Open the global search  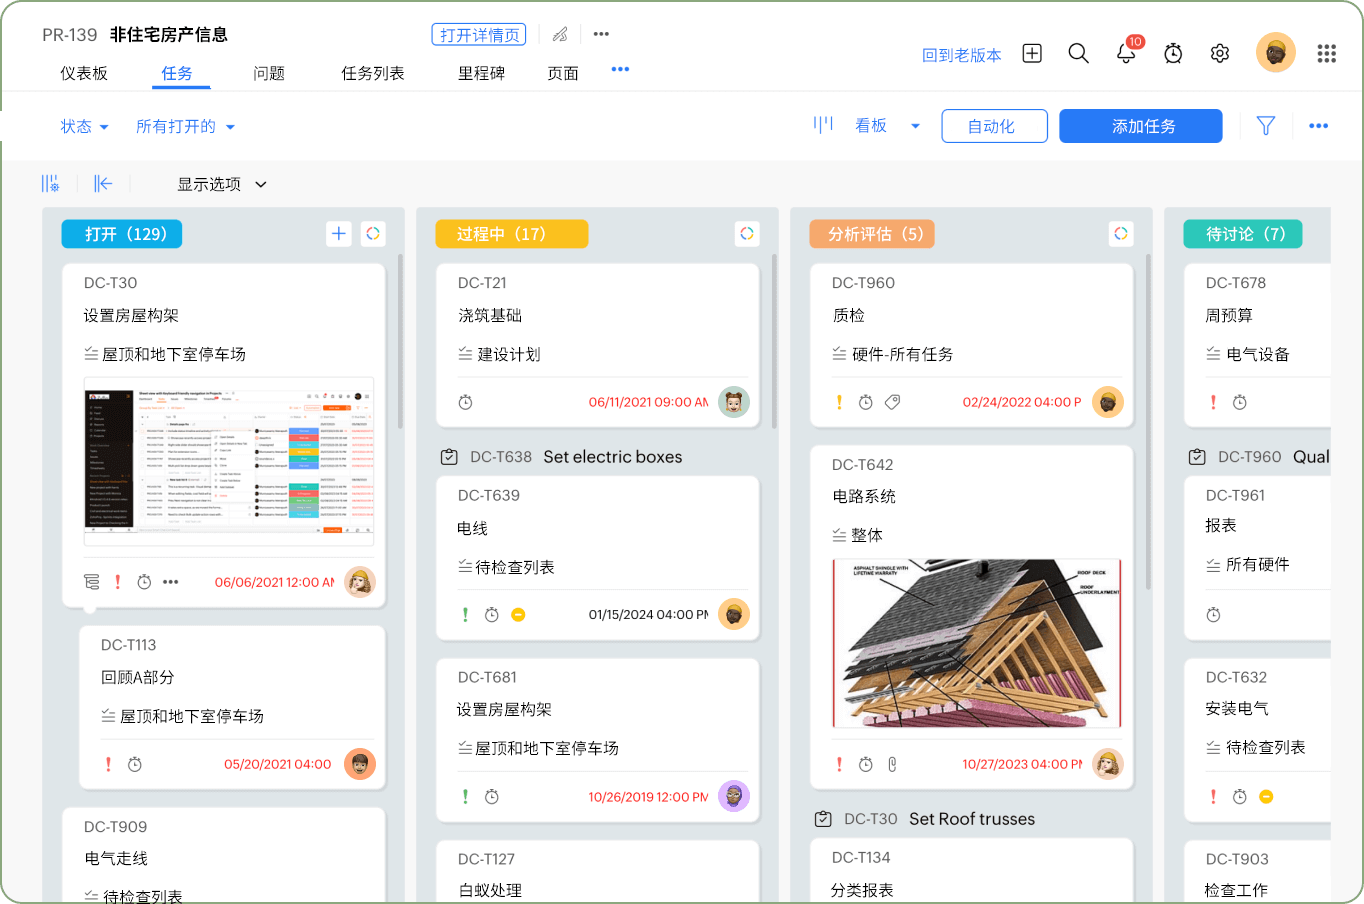1079,53
